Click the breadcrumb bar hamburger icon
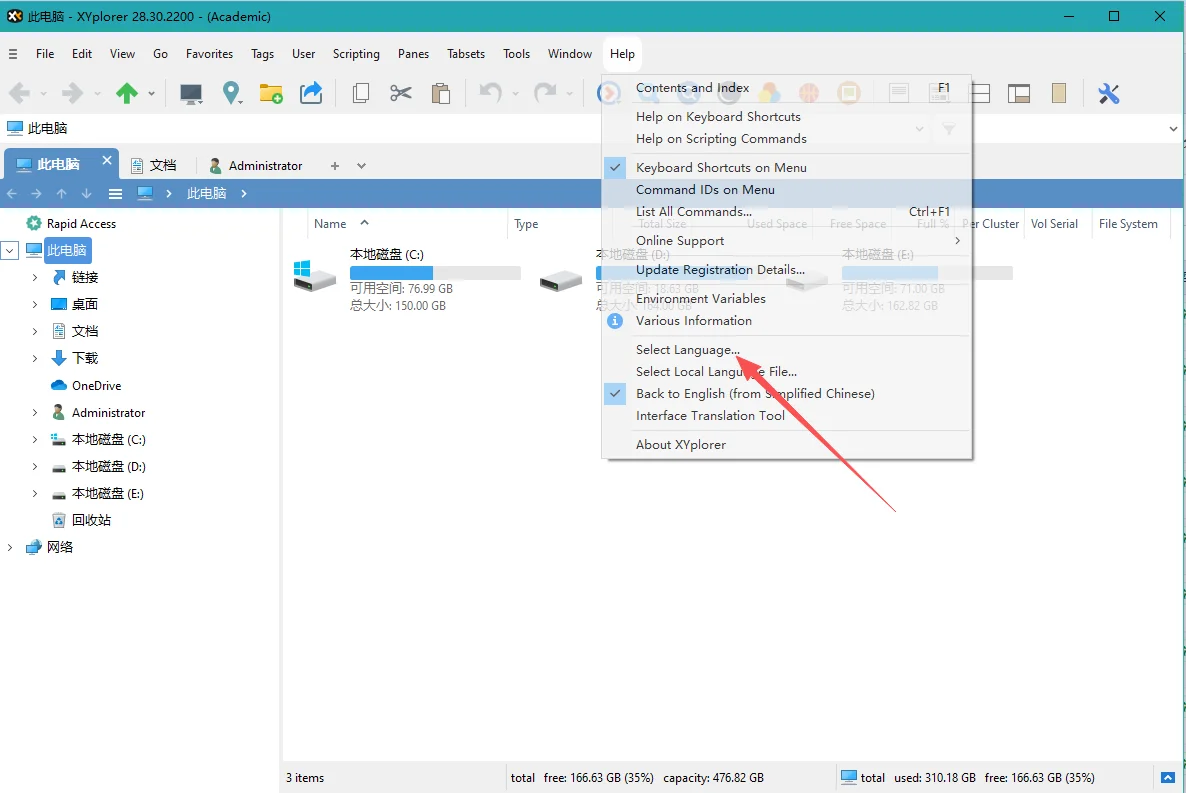 click(115, 194)
